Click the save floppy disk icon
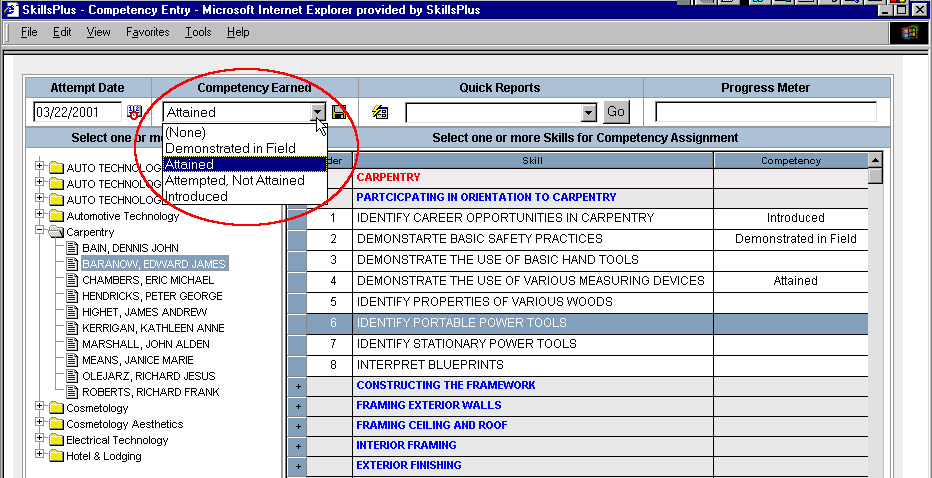 point(339,112)
